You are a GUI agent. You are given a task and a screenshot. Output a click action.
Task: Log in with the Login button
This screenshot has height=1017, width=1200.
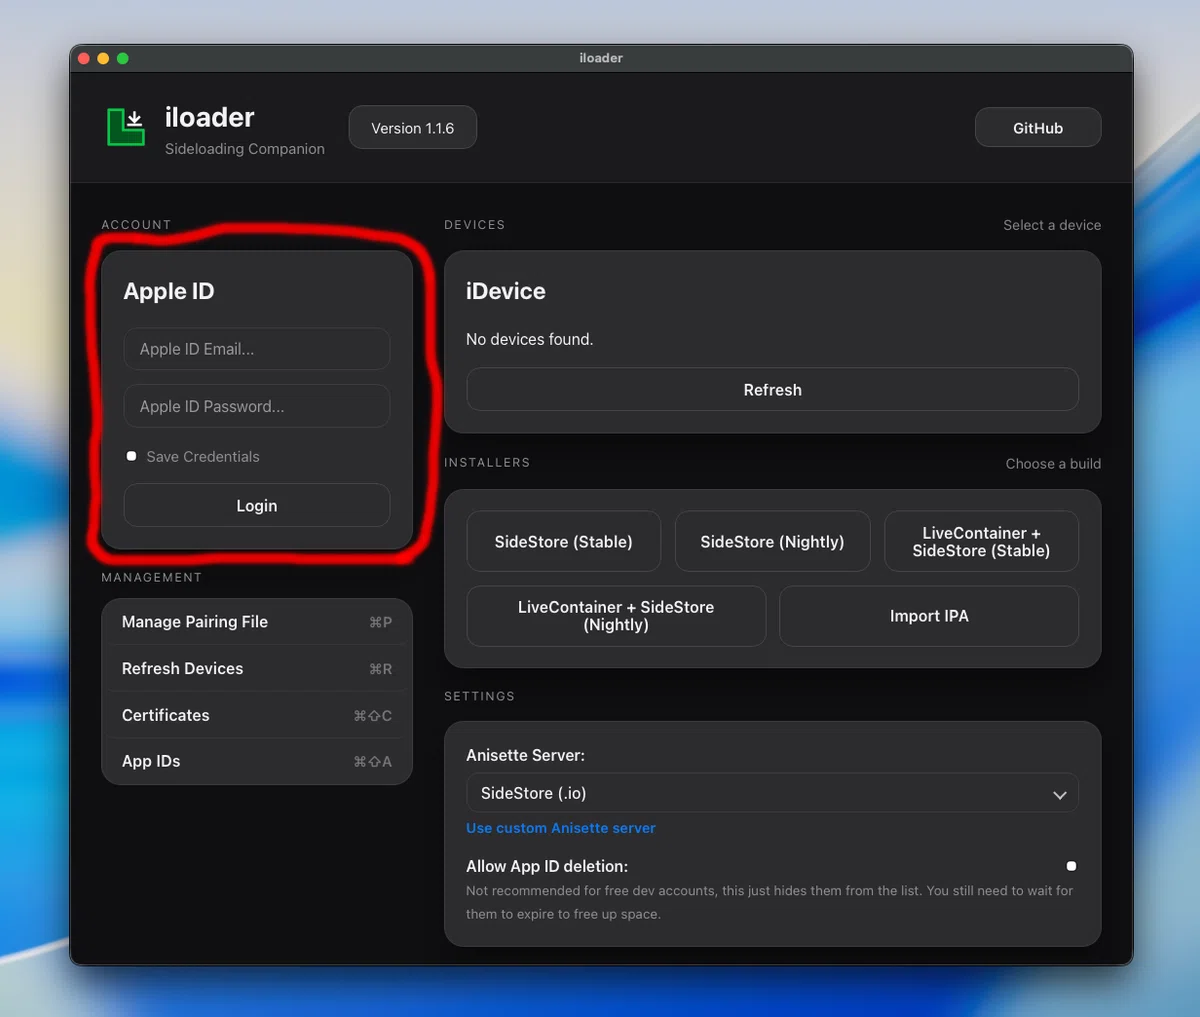coord(257,506)
